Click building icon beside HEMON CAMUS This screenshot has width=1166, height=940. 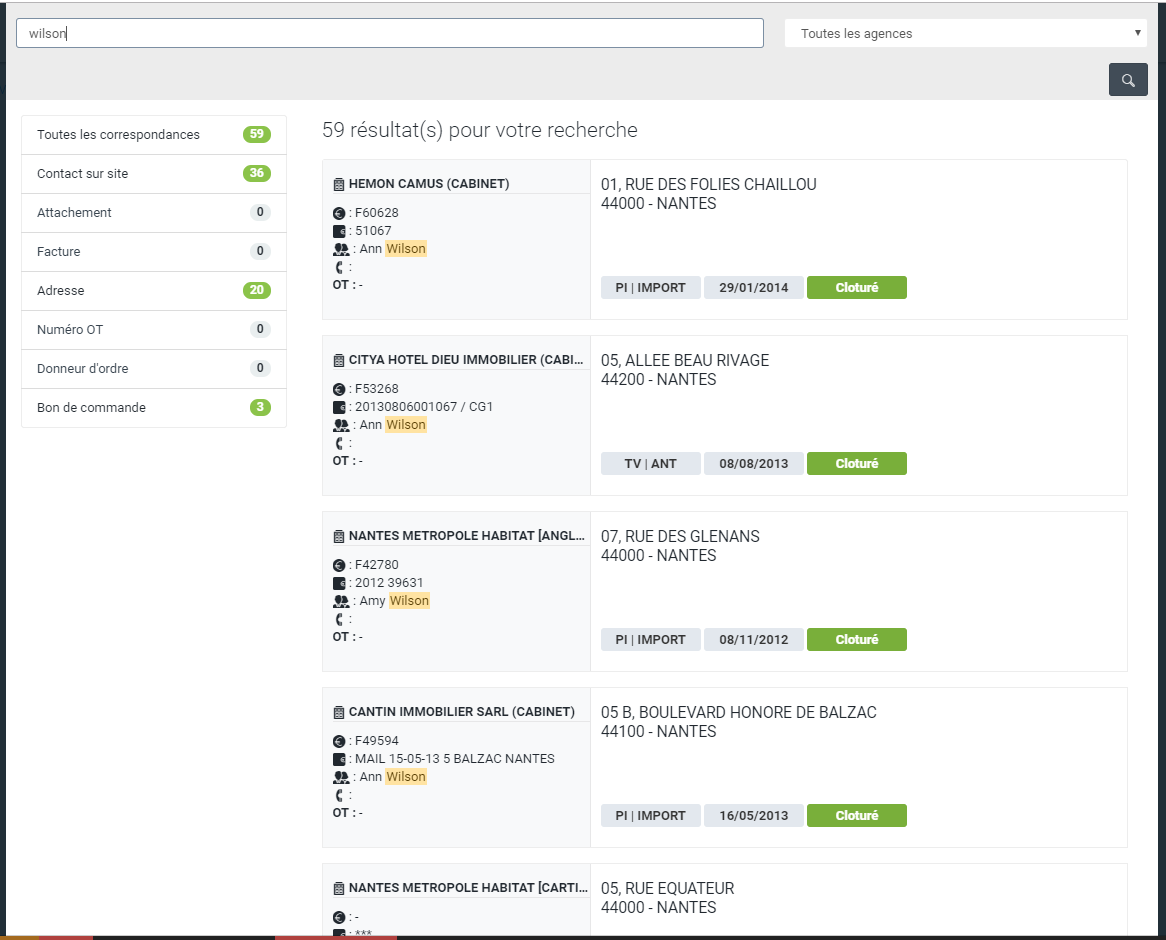click(x=339, y=184)
